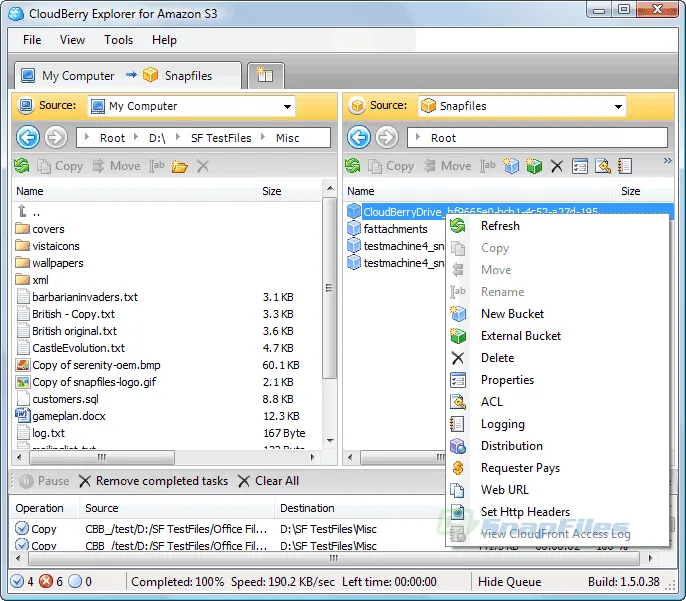
Task: Click left pane vertical scrollbar thumb
Action: coord(329,287)
